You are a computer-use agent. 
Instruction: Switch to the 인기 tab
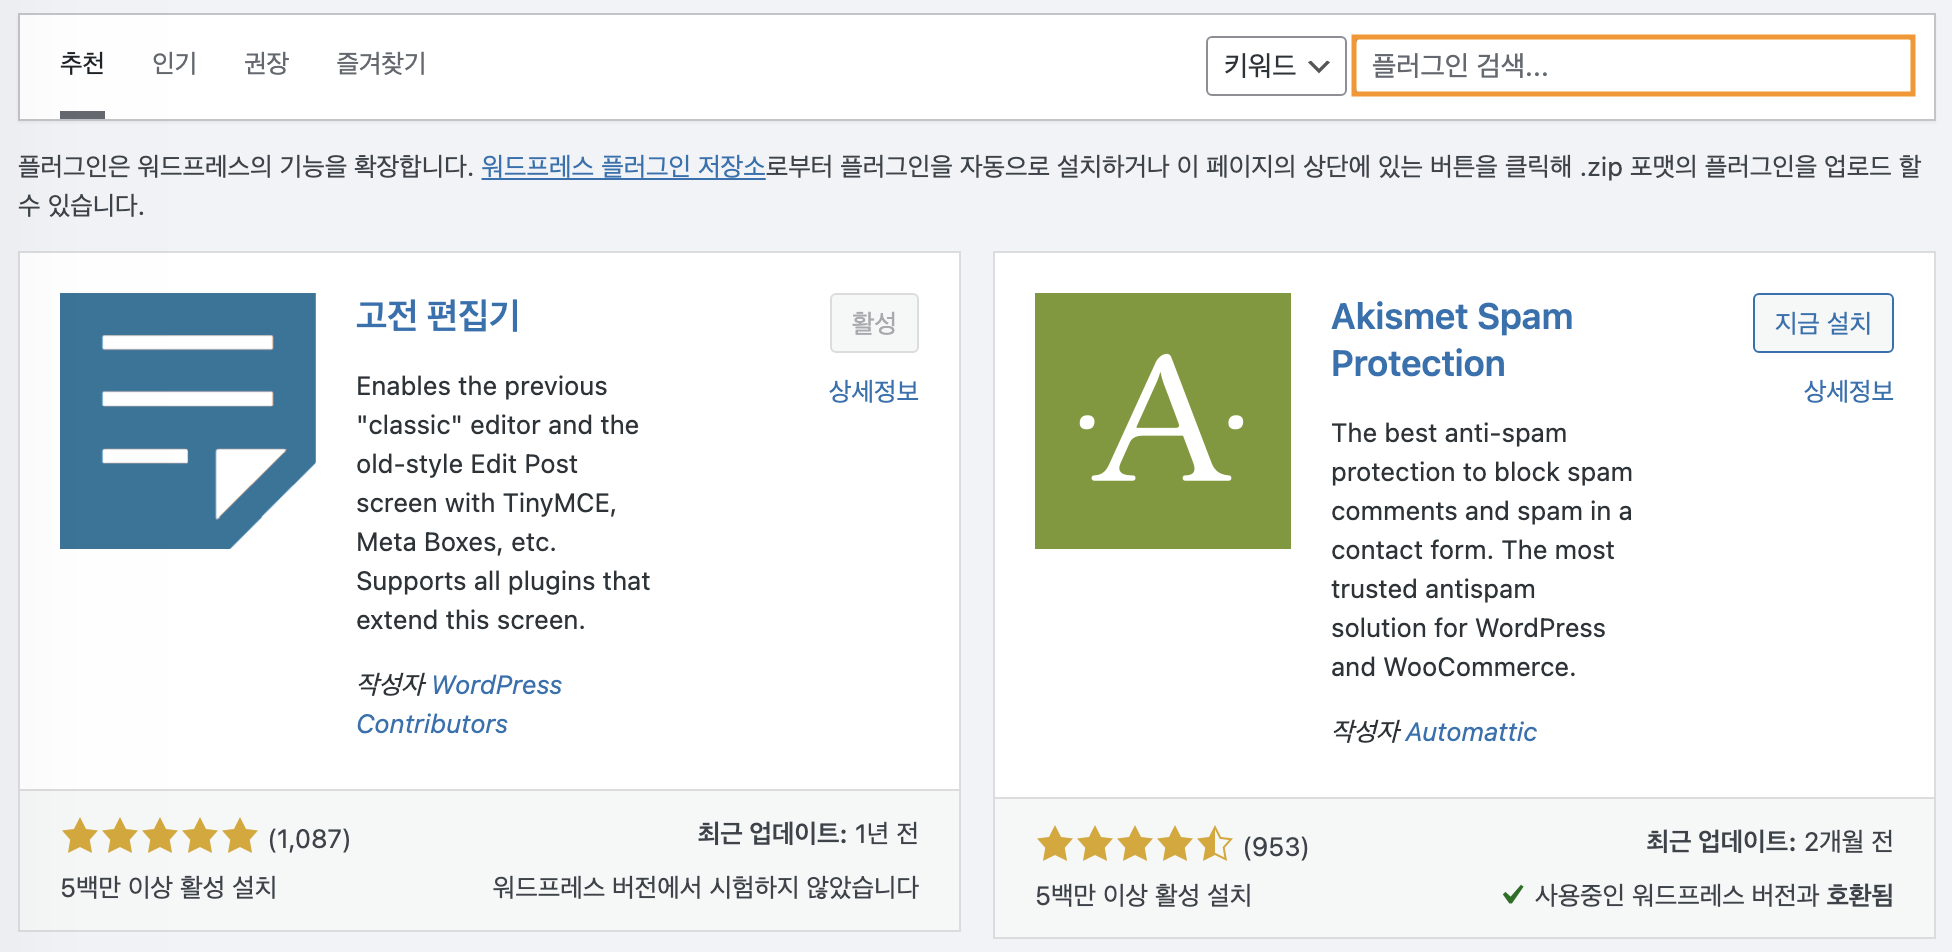174,64
